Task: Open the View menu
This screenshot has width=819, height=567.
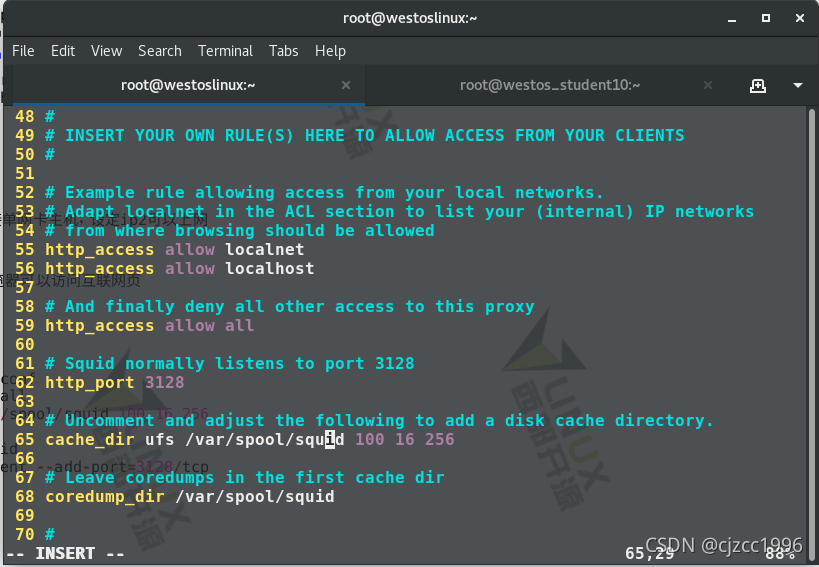Action: click(107, 51)
